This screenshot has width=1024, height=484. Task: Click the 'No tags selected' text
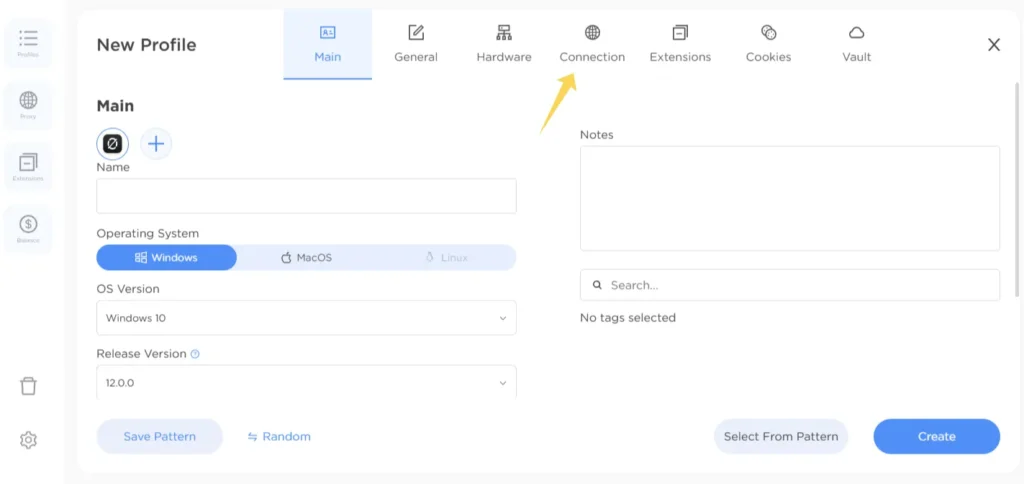pyautogui.click(x=628, y=318)
